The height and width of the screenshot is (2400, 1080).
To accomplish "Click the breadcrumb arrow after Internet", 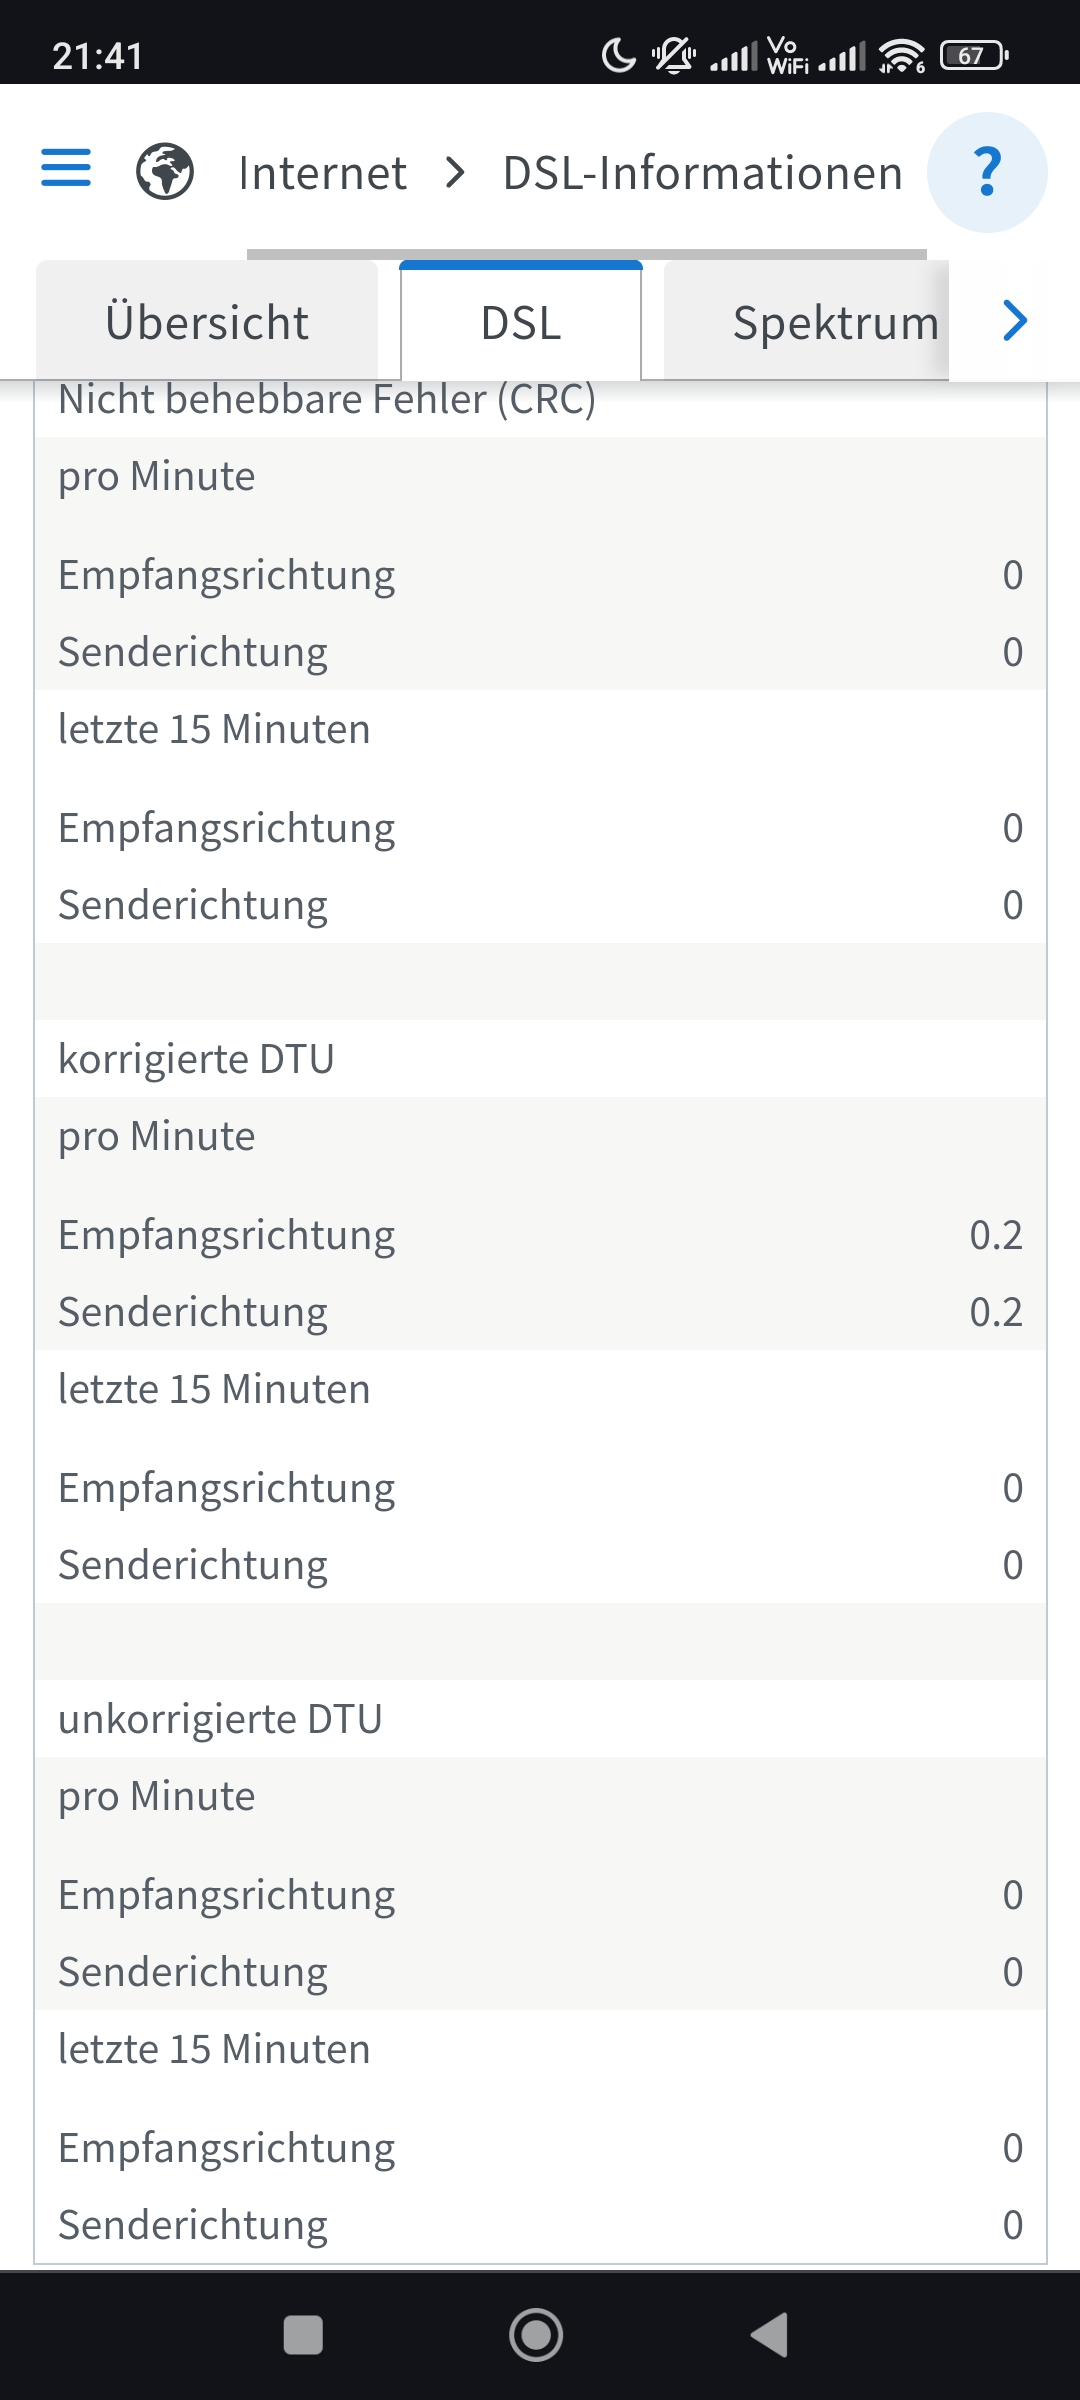I will pos(455,173).
